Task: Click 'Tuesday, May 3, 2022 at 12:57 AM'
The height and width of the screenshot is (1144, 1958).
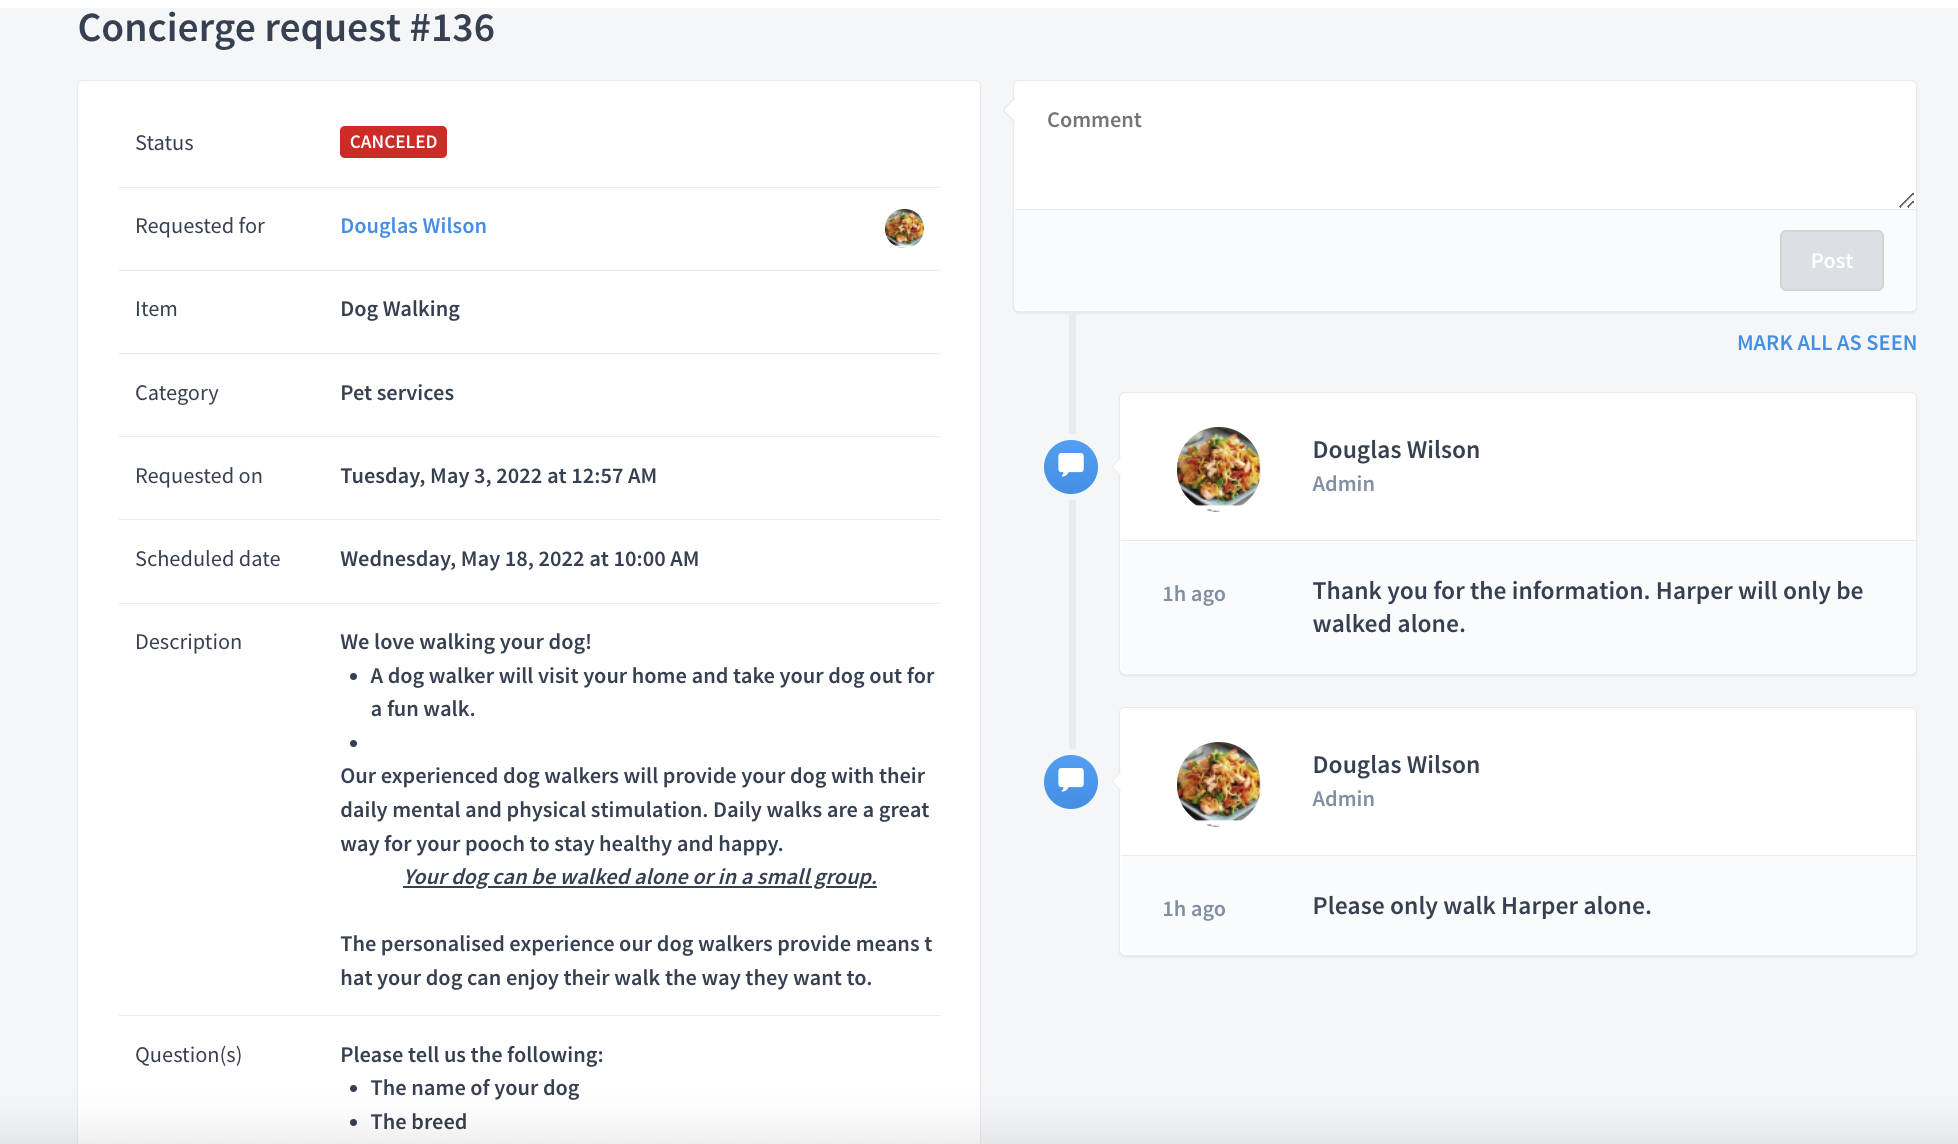Action: (498, 476)
